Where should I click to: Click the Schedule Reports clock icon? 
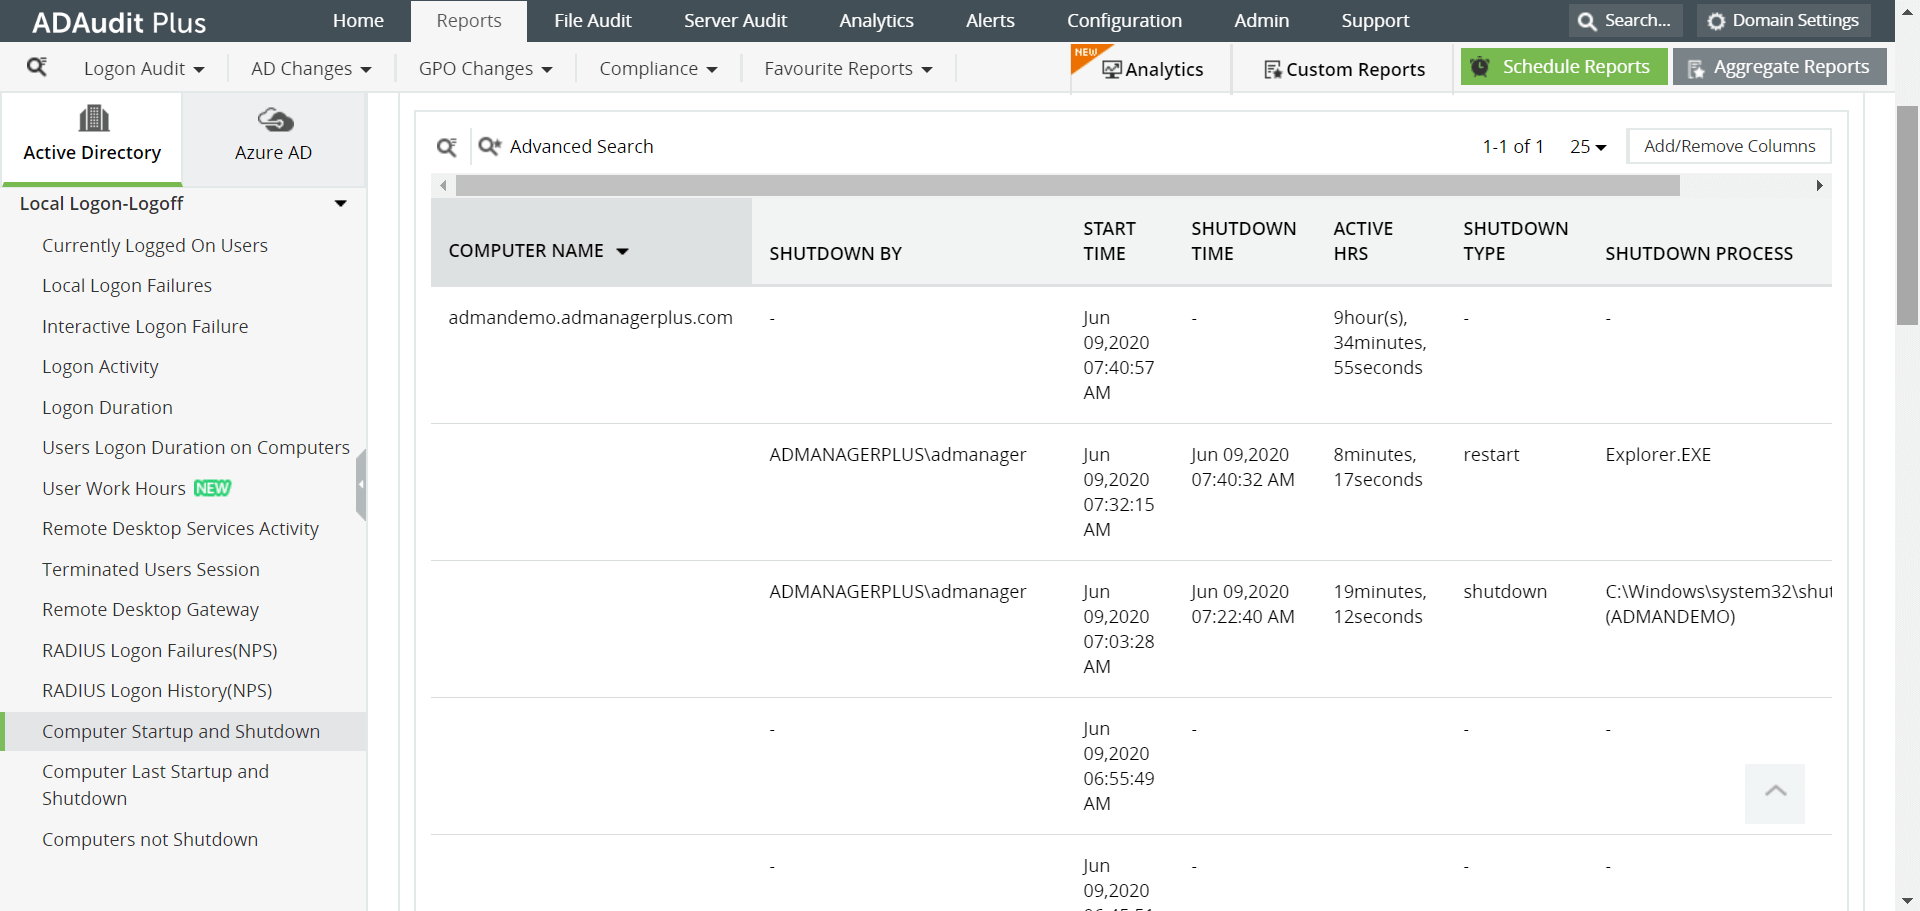[x=1480, y=67]
